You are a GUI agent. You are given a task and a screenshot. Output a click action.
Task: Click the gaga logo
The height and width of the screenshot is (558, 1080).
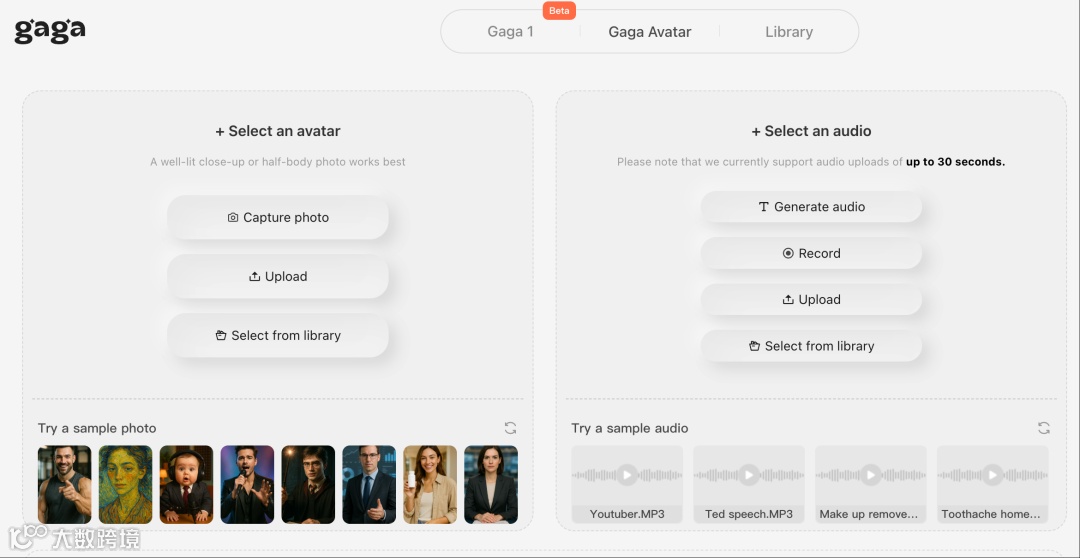50,31
